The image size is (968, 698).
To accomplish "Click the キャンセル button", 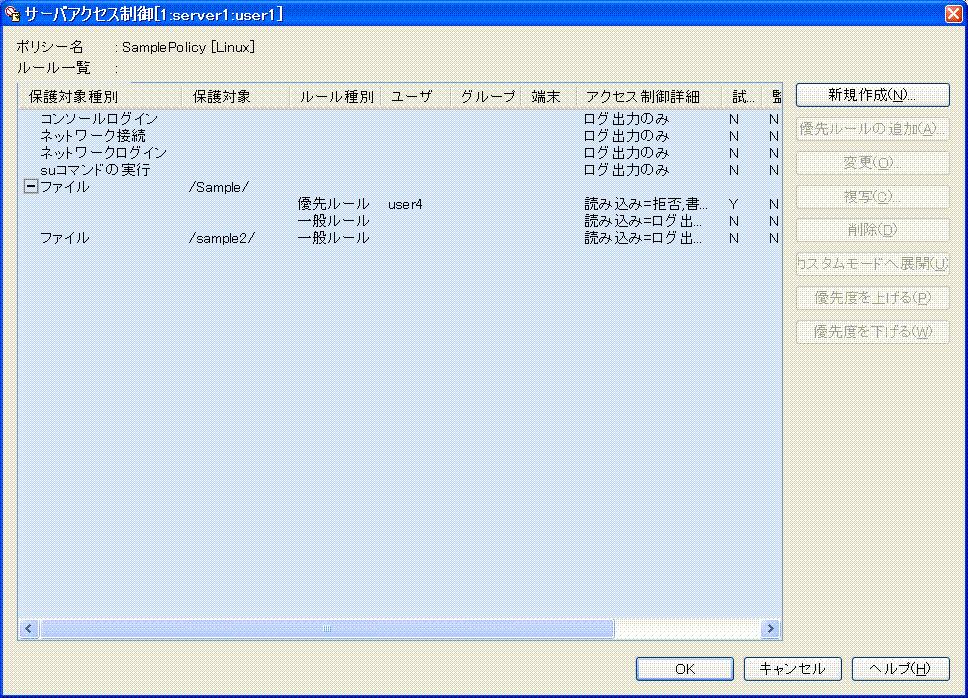I will tap(793, 669).
